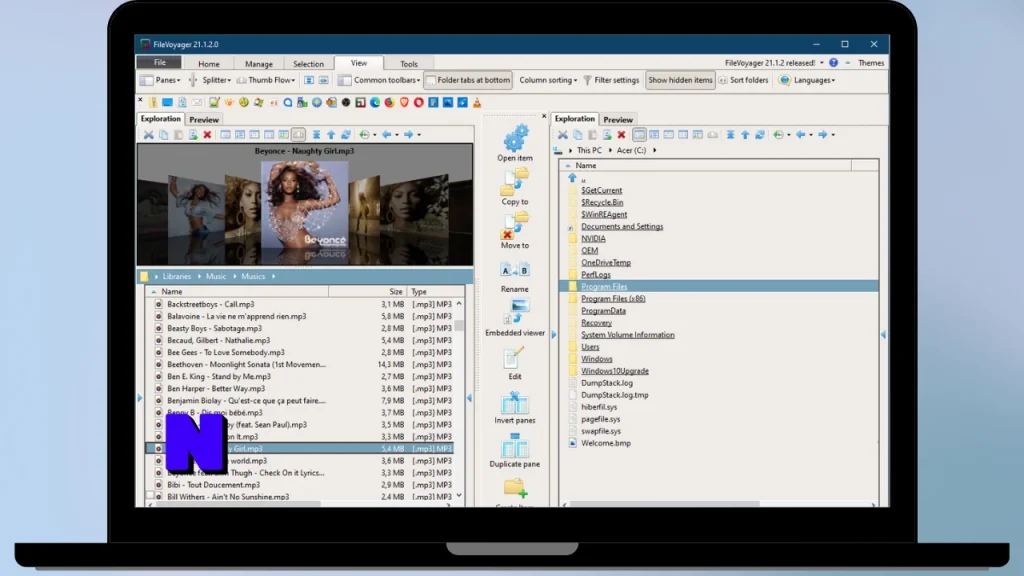Expand the news dropdown beside 'FileVoyager 21.1.2 released!'
Viewport: 1024px width, 576px height.
coord(822,63)
